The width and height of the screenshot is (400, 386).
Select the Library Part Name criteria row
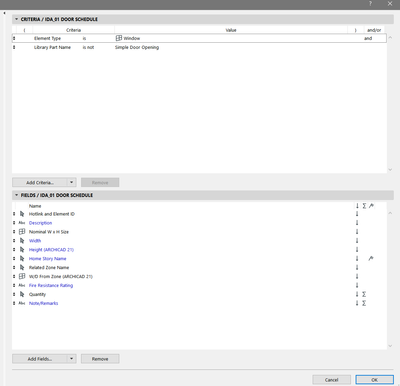click(x=199, y=47)
